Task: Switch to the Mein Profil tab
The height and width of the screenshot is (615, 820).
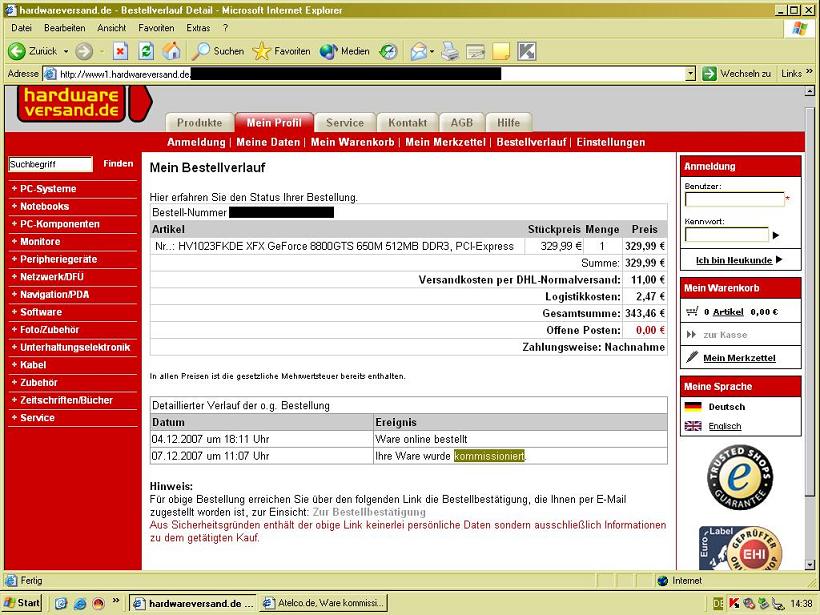Action: click(274, 122)
